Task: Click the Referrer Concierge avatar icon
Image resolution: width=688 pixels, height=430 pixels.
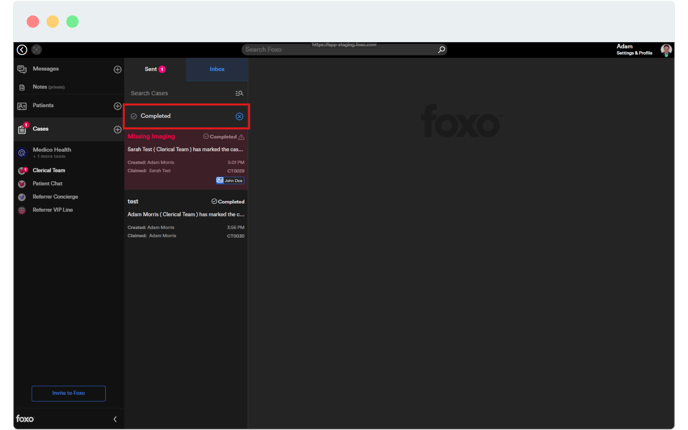Action: 22,197
